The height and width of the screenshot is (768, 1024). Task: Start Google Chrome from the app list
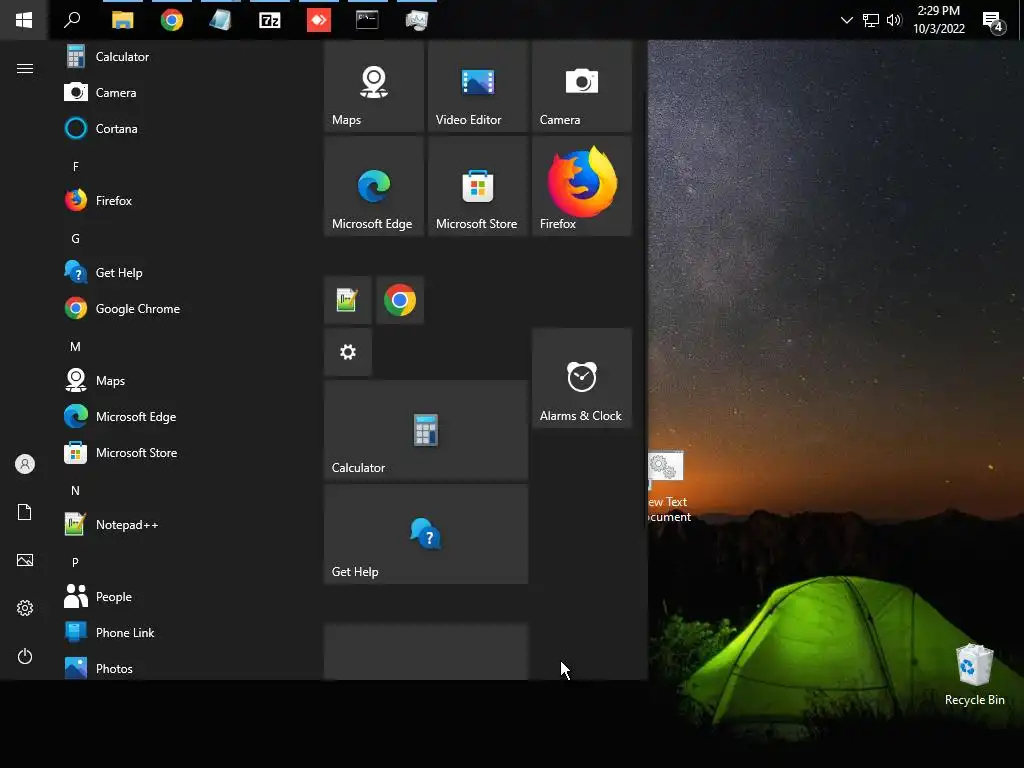click(186, 308)
